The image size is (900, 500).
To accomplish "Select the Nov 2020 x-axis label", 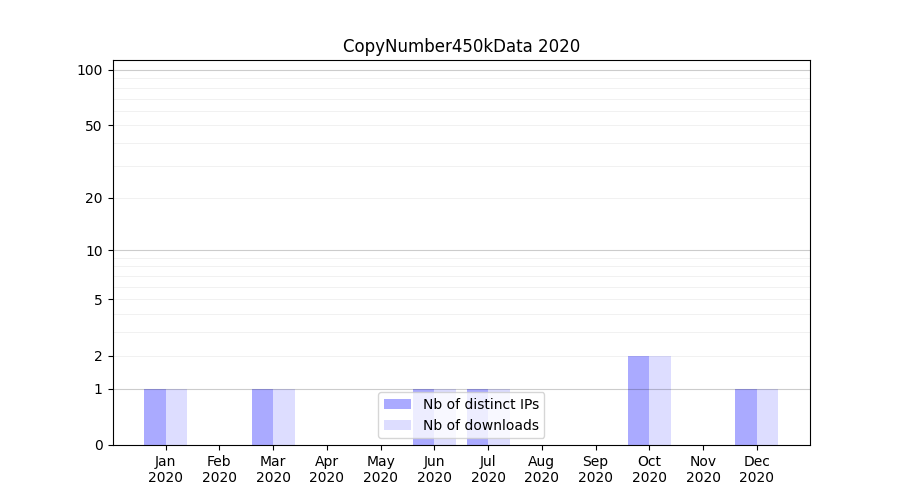I will [x=703, y=469].
